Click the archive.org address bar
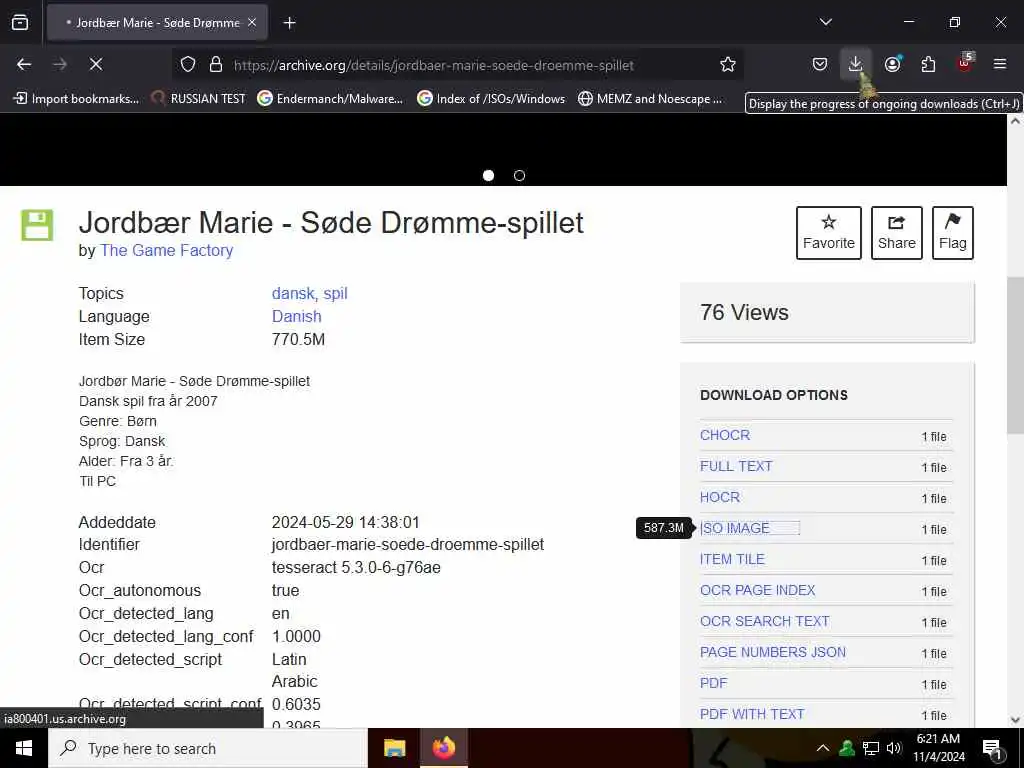This screenshot has height=768, width=1024. point(434,65)
